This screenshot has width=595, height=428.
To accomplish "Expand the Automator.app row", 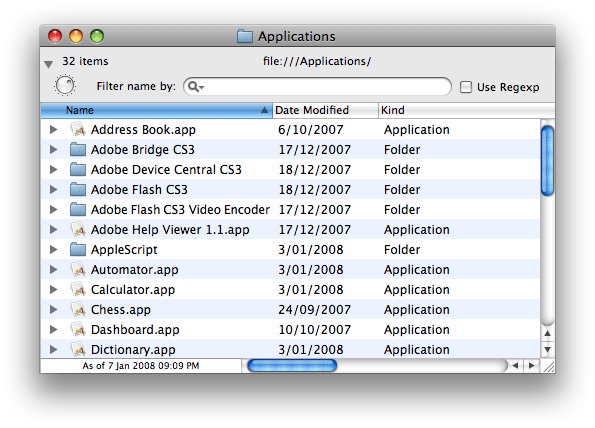I will click(54, 269).
